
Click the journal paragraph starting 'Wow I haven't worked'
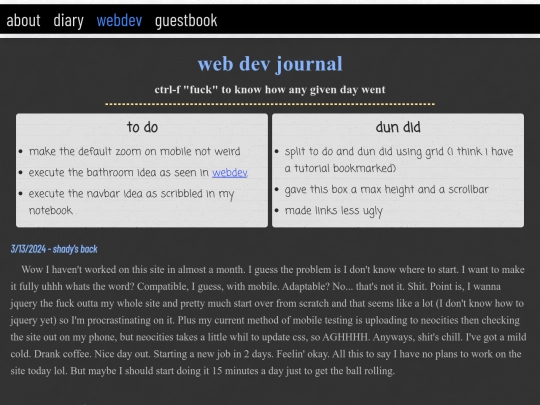[268, 320]
